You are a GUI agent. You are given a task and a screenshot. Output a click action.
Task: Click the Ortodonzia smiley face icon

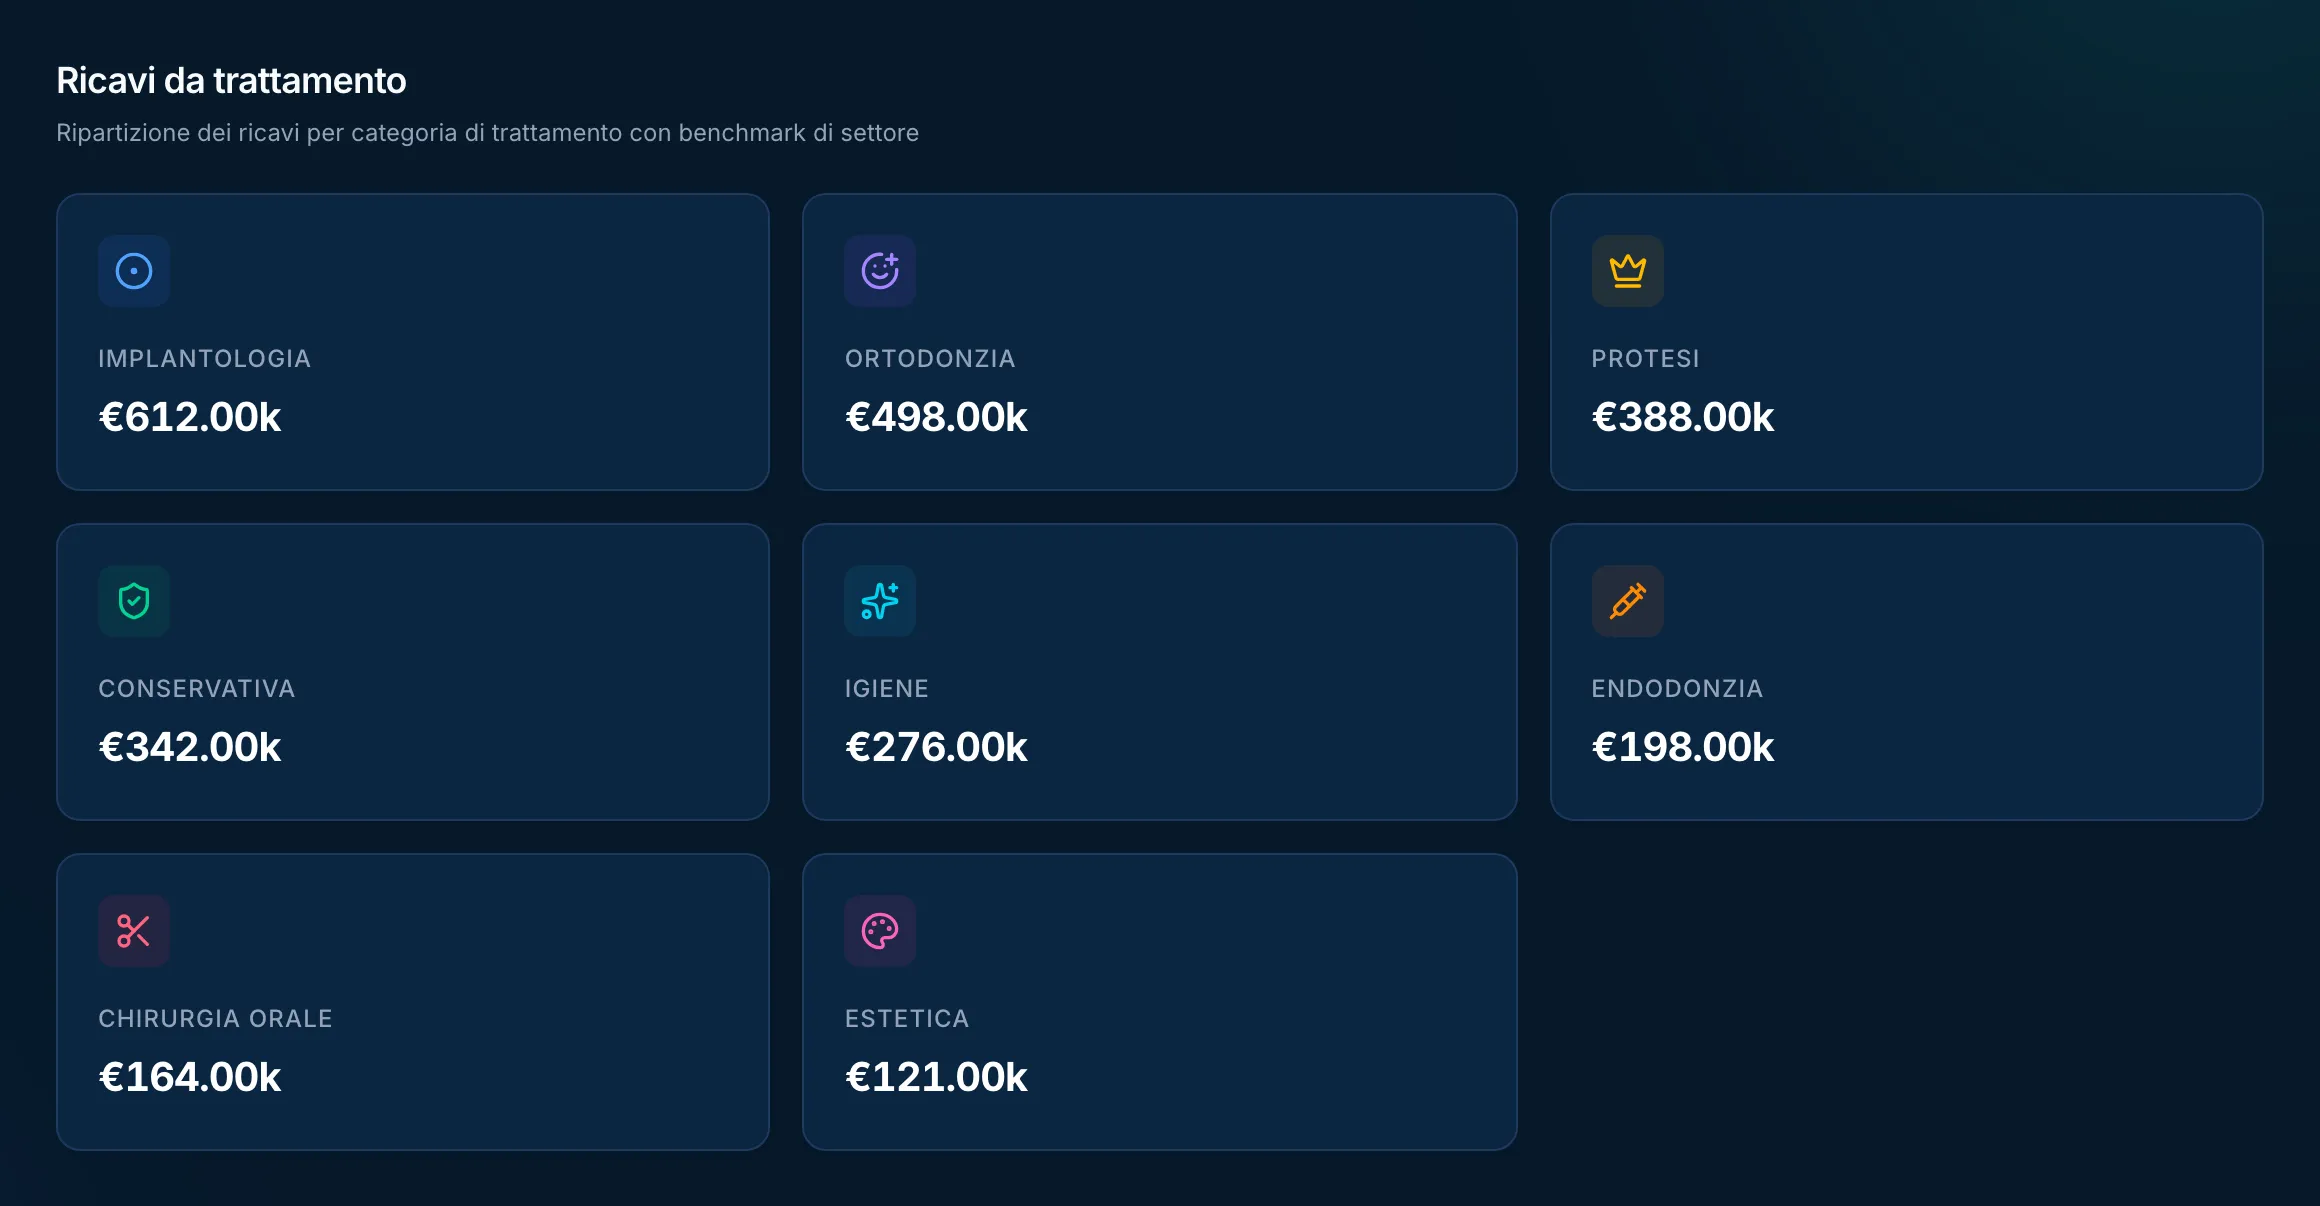click(880, 271)
